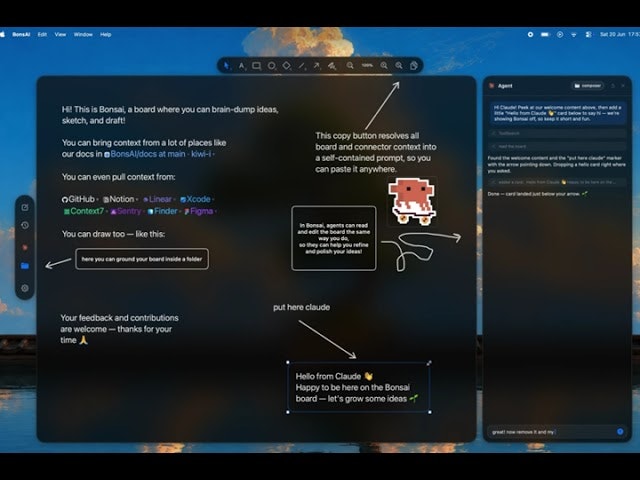
Task: Click the play-circle menu bar icon
Action: [x=560, y=34]
